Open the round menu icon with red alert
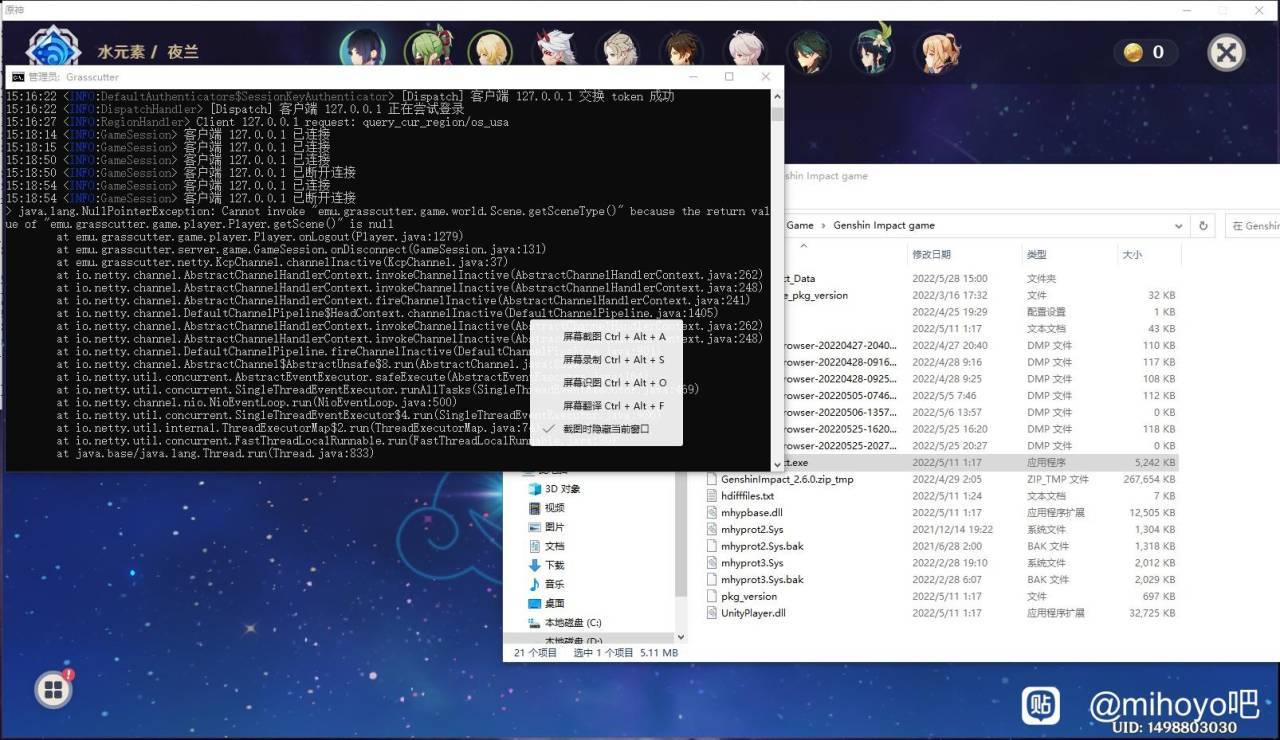This screenshot has height=740, width=1280. pos(53,690)
